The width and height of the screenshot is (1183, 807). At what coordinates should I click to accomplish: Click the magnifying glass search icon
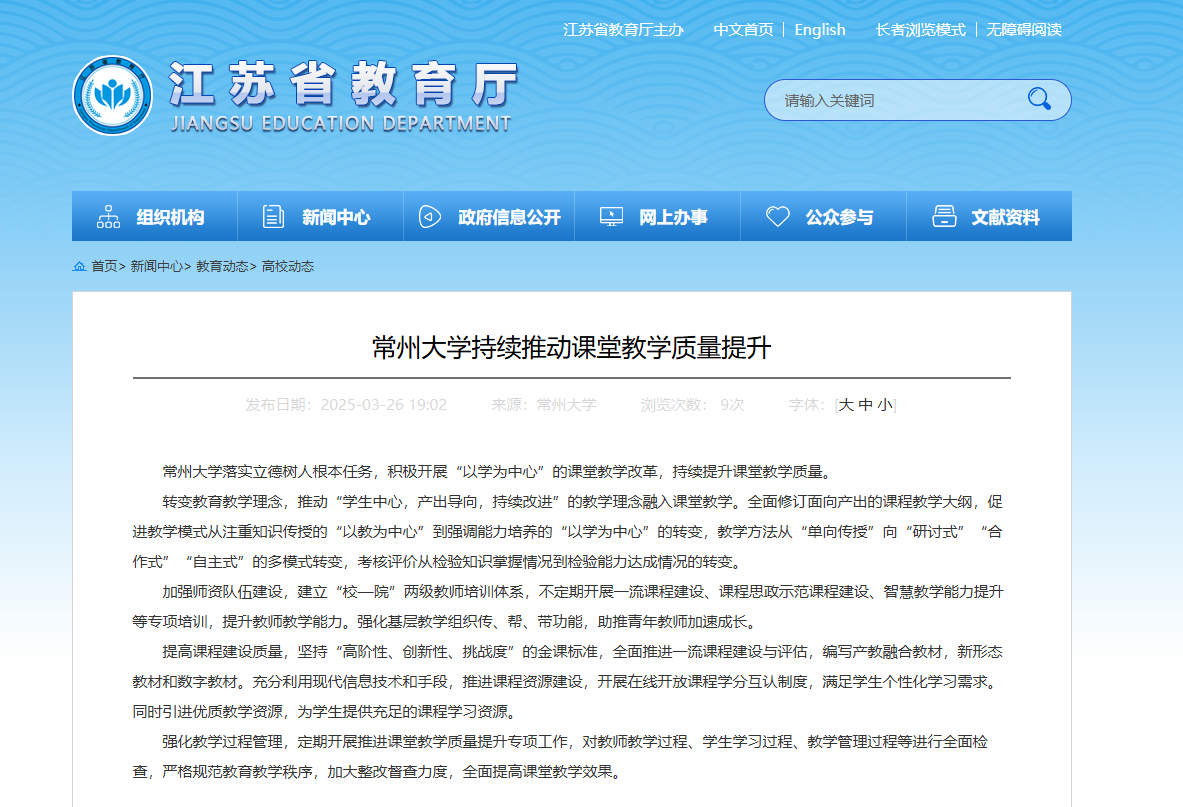[x=1039, y=99]
